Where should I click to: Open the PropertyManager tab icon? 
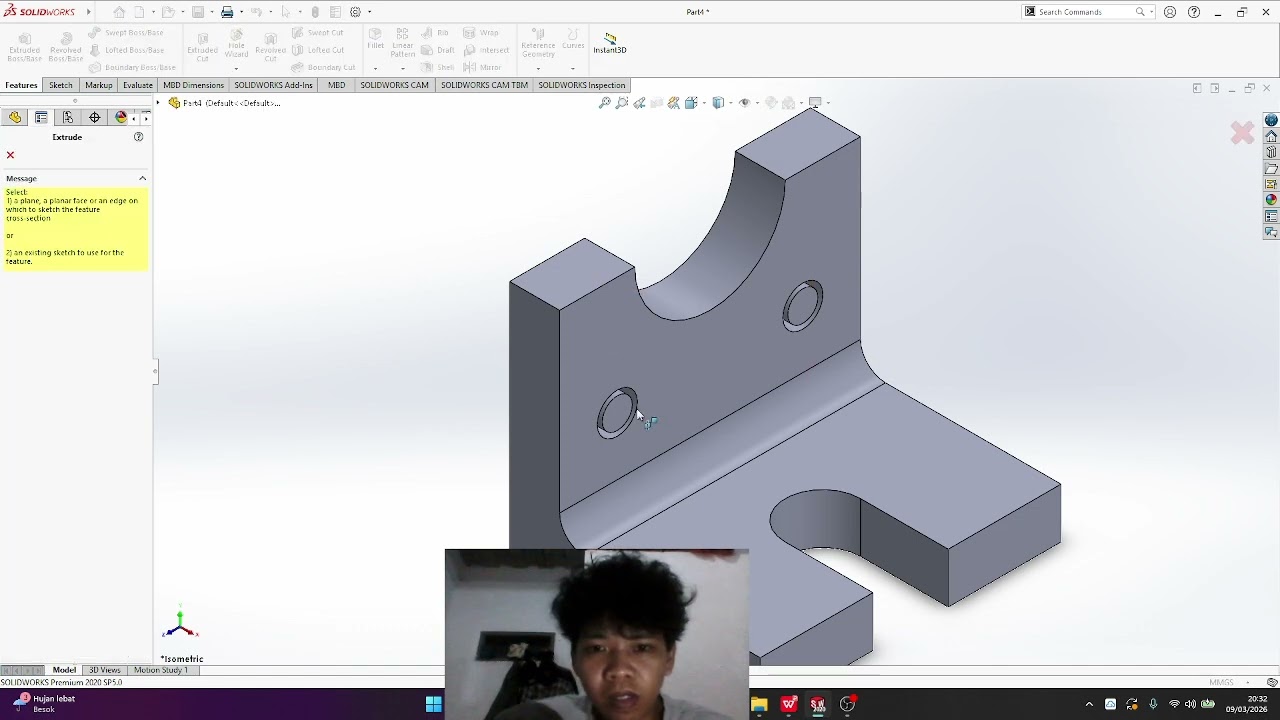[41, 117]
